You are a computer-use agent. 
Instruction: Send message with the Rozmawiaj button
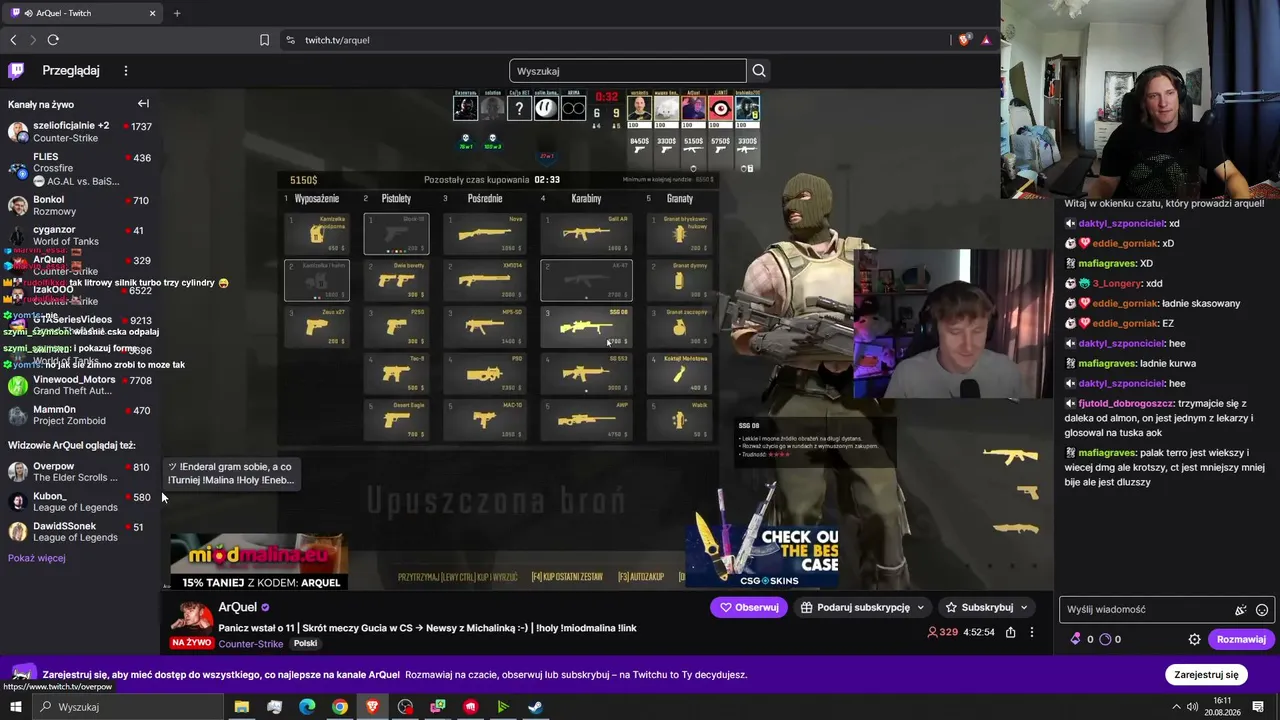tap(1241, 639)
